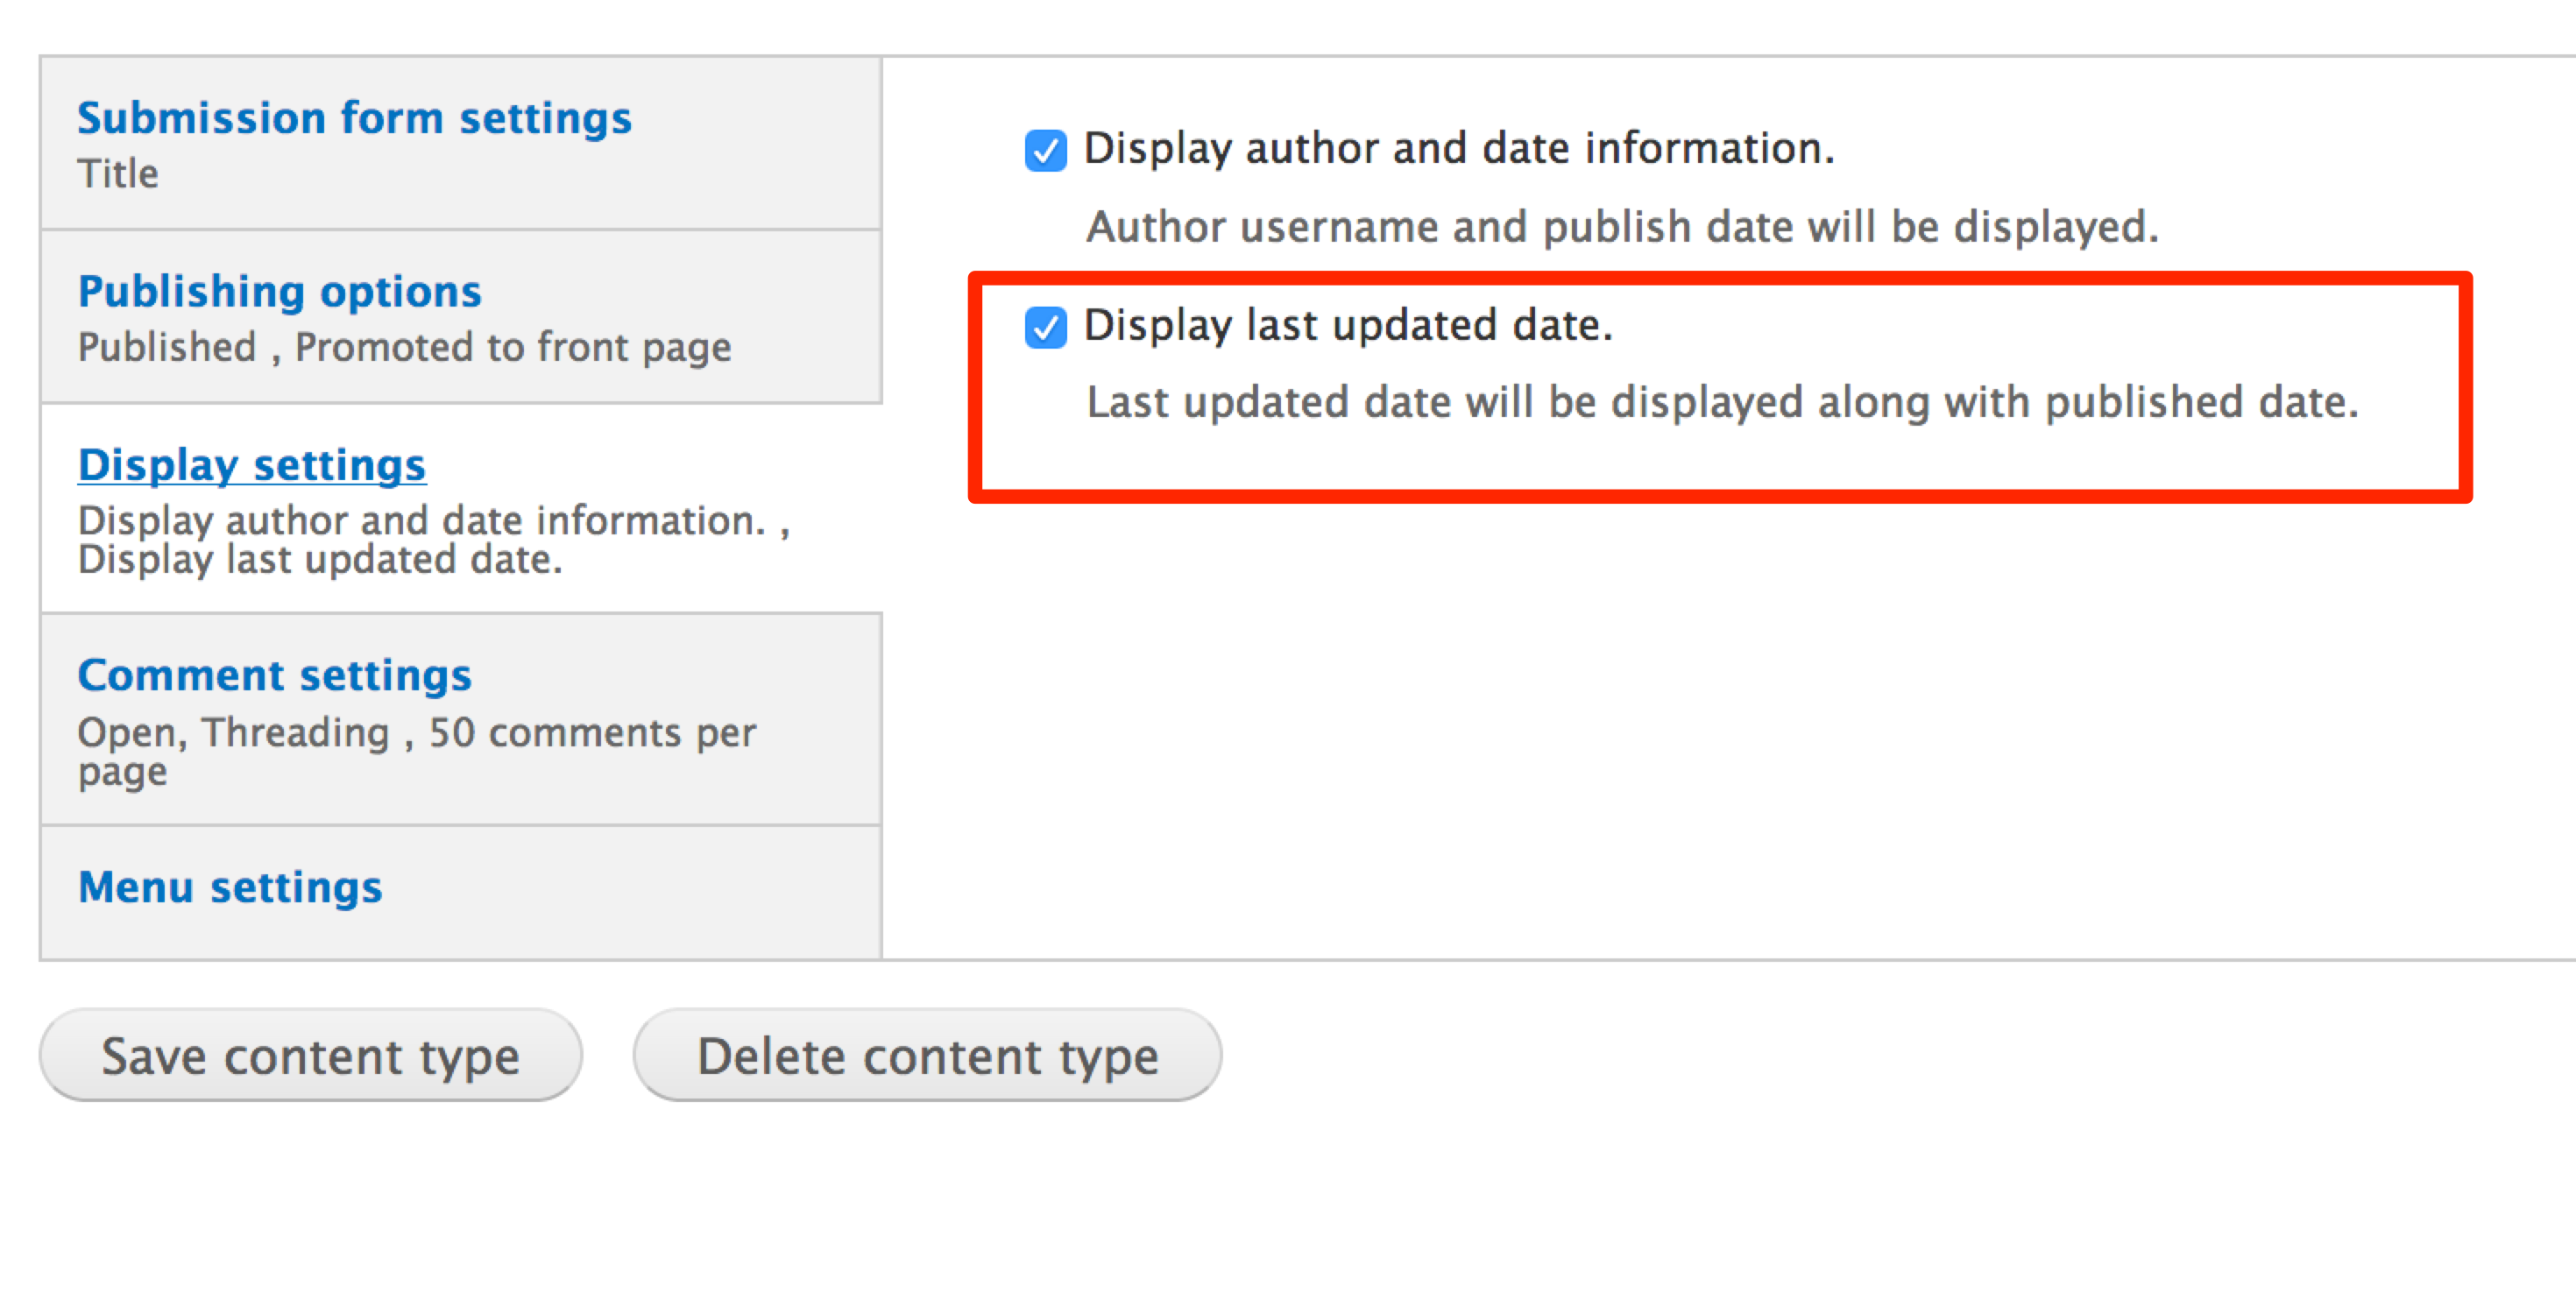Click the Display settings summary text
This screenshot has width=2576, height=1300.
pyautogui.click(x=432, y=540)
